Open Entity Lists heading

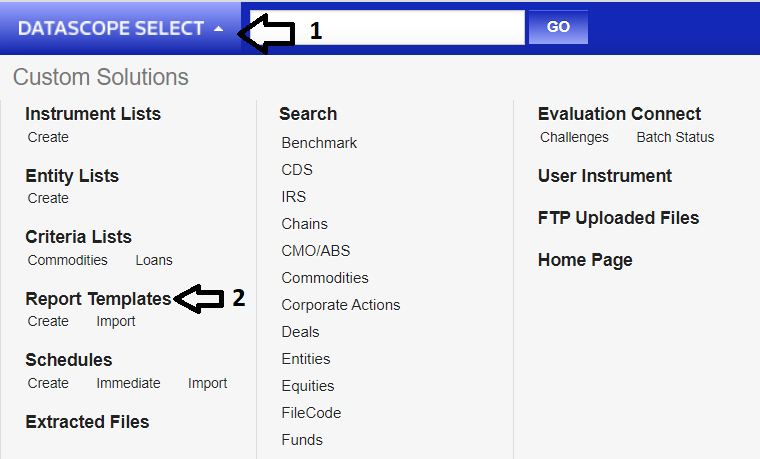(x=72, y=176)
